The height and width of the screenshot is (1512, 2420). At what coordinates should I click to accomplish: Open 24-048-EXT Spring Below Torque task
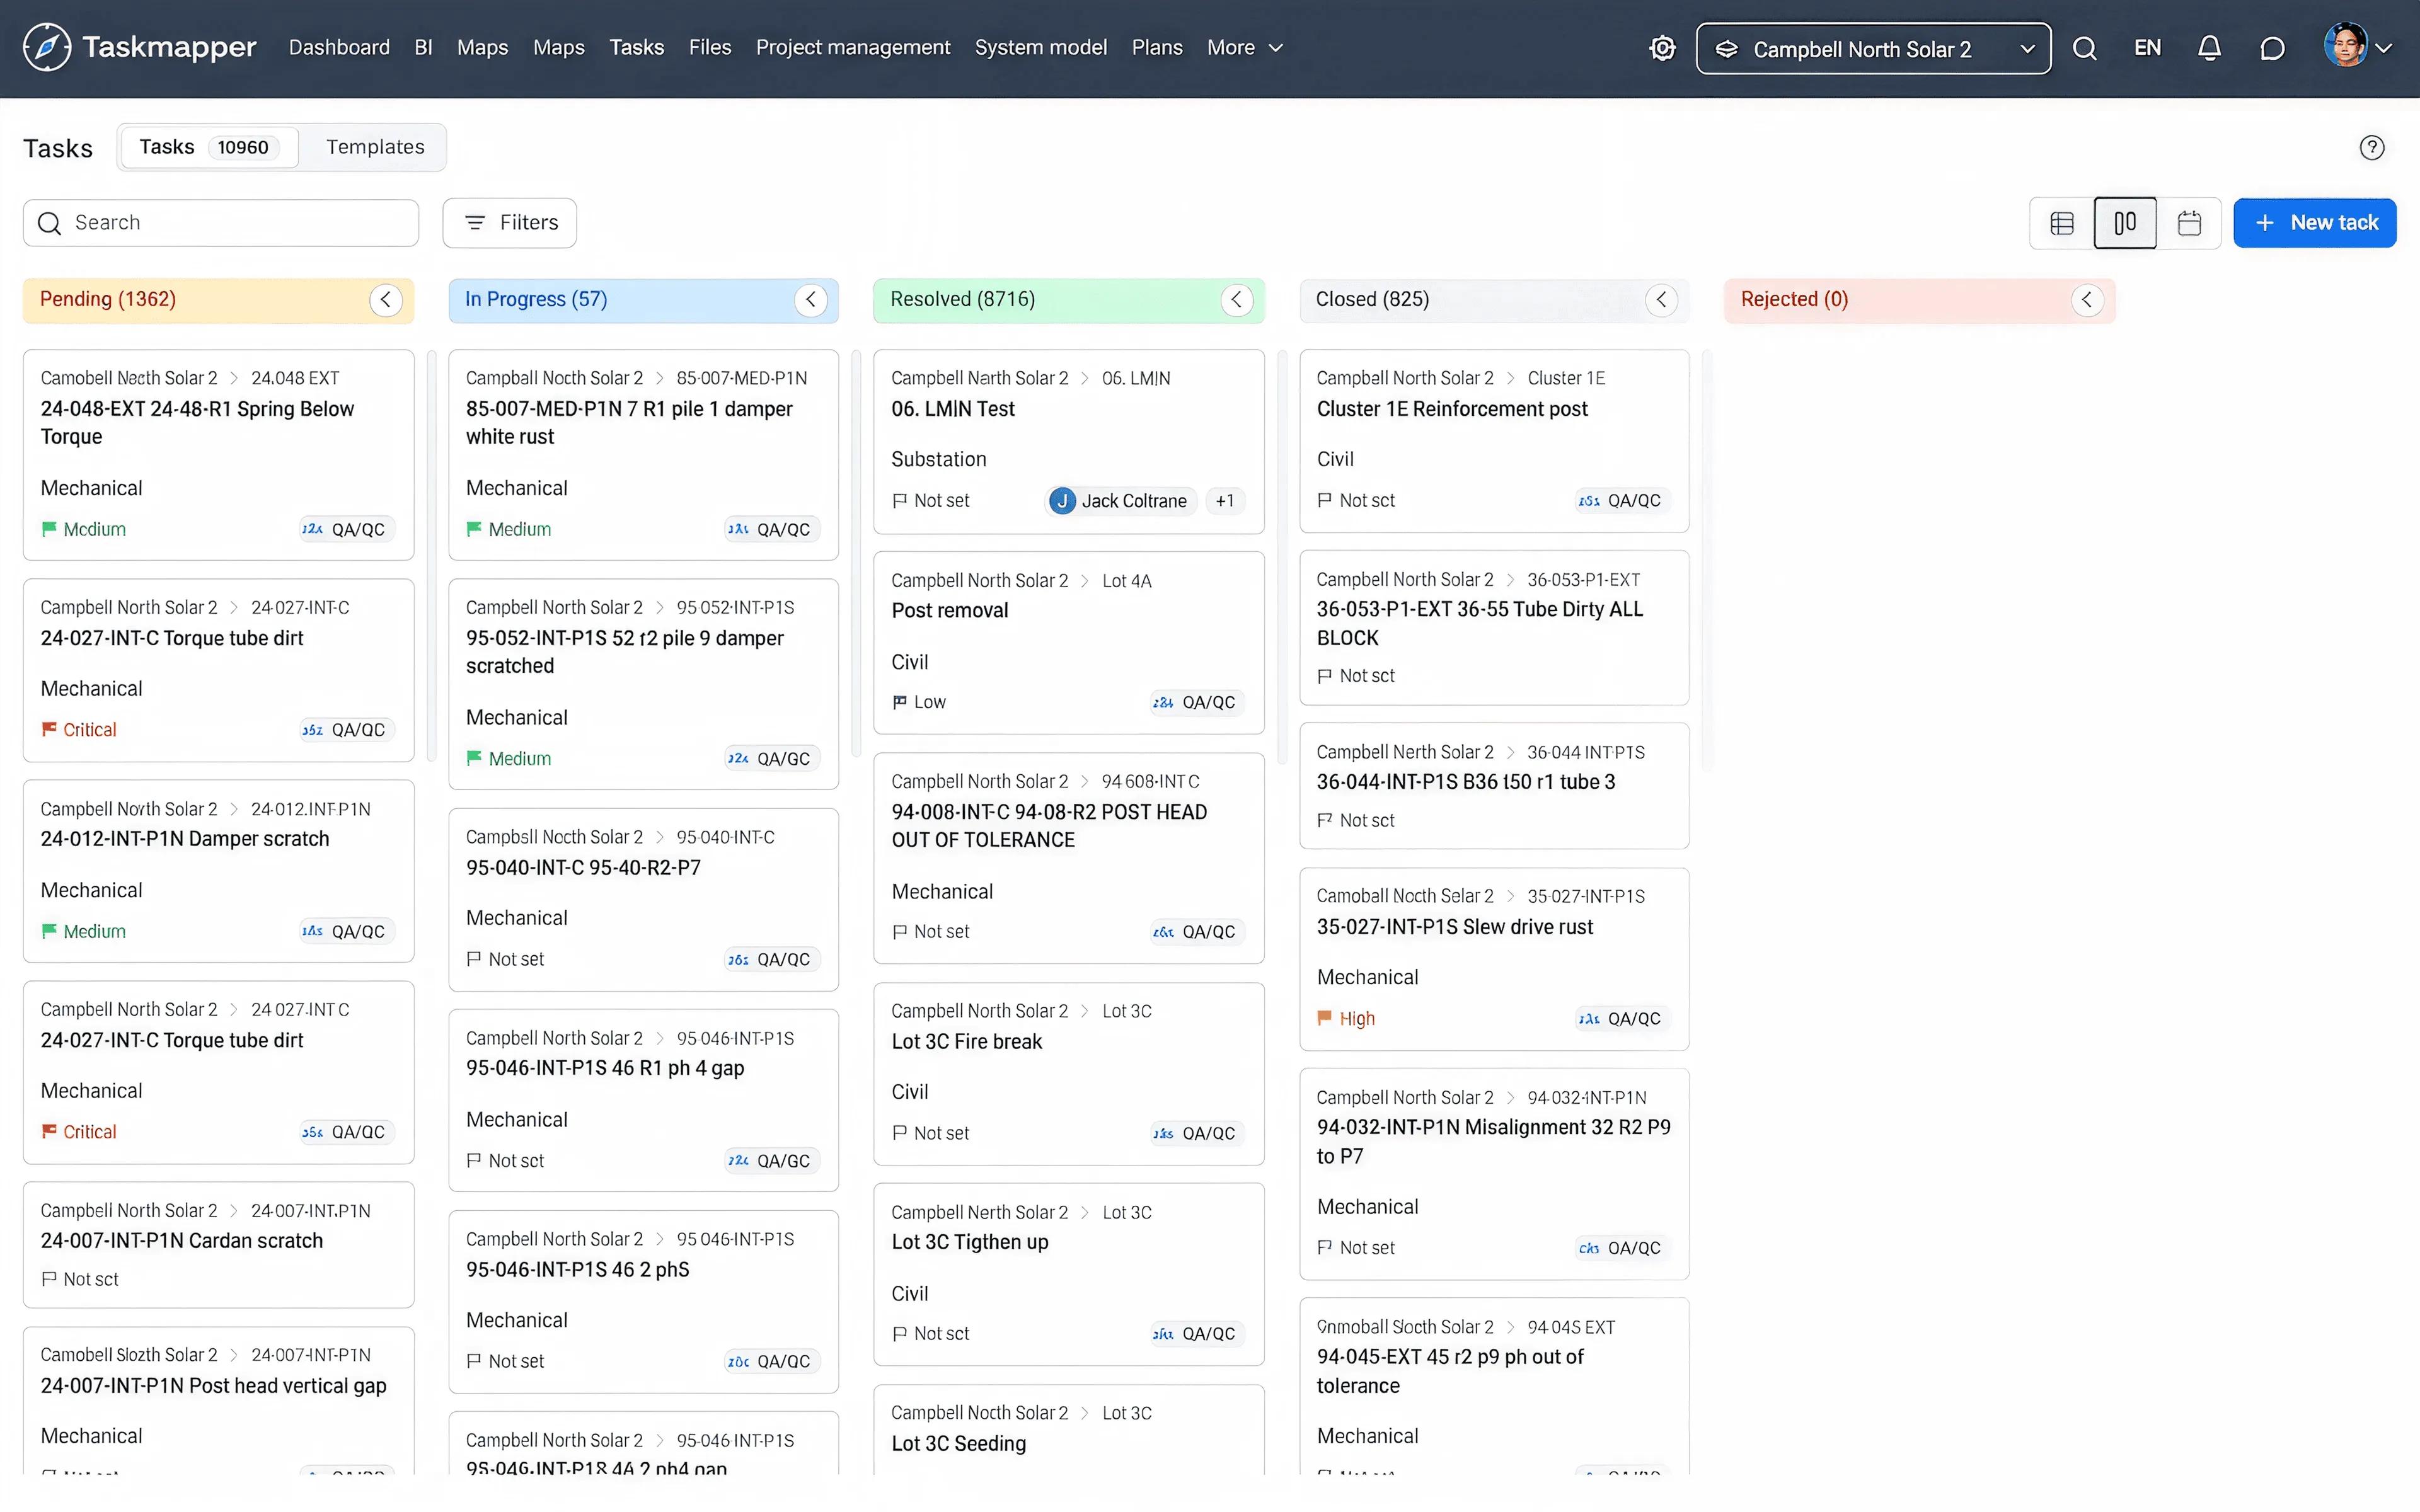(197, 423)
